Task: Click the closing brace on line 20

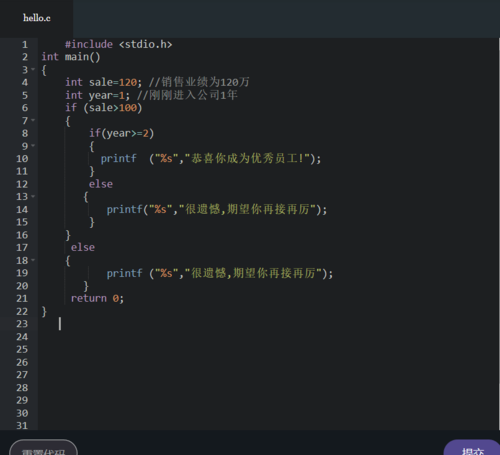Action: pos(86,286)
